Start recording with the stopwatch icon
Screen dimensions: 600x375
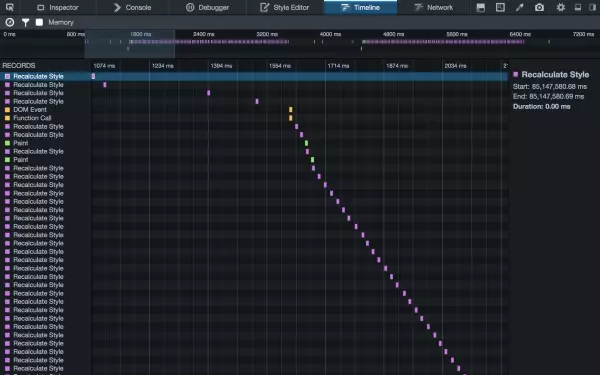(x=10, y=23)
